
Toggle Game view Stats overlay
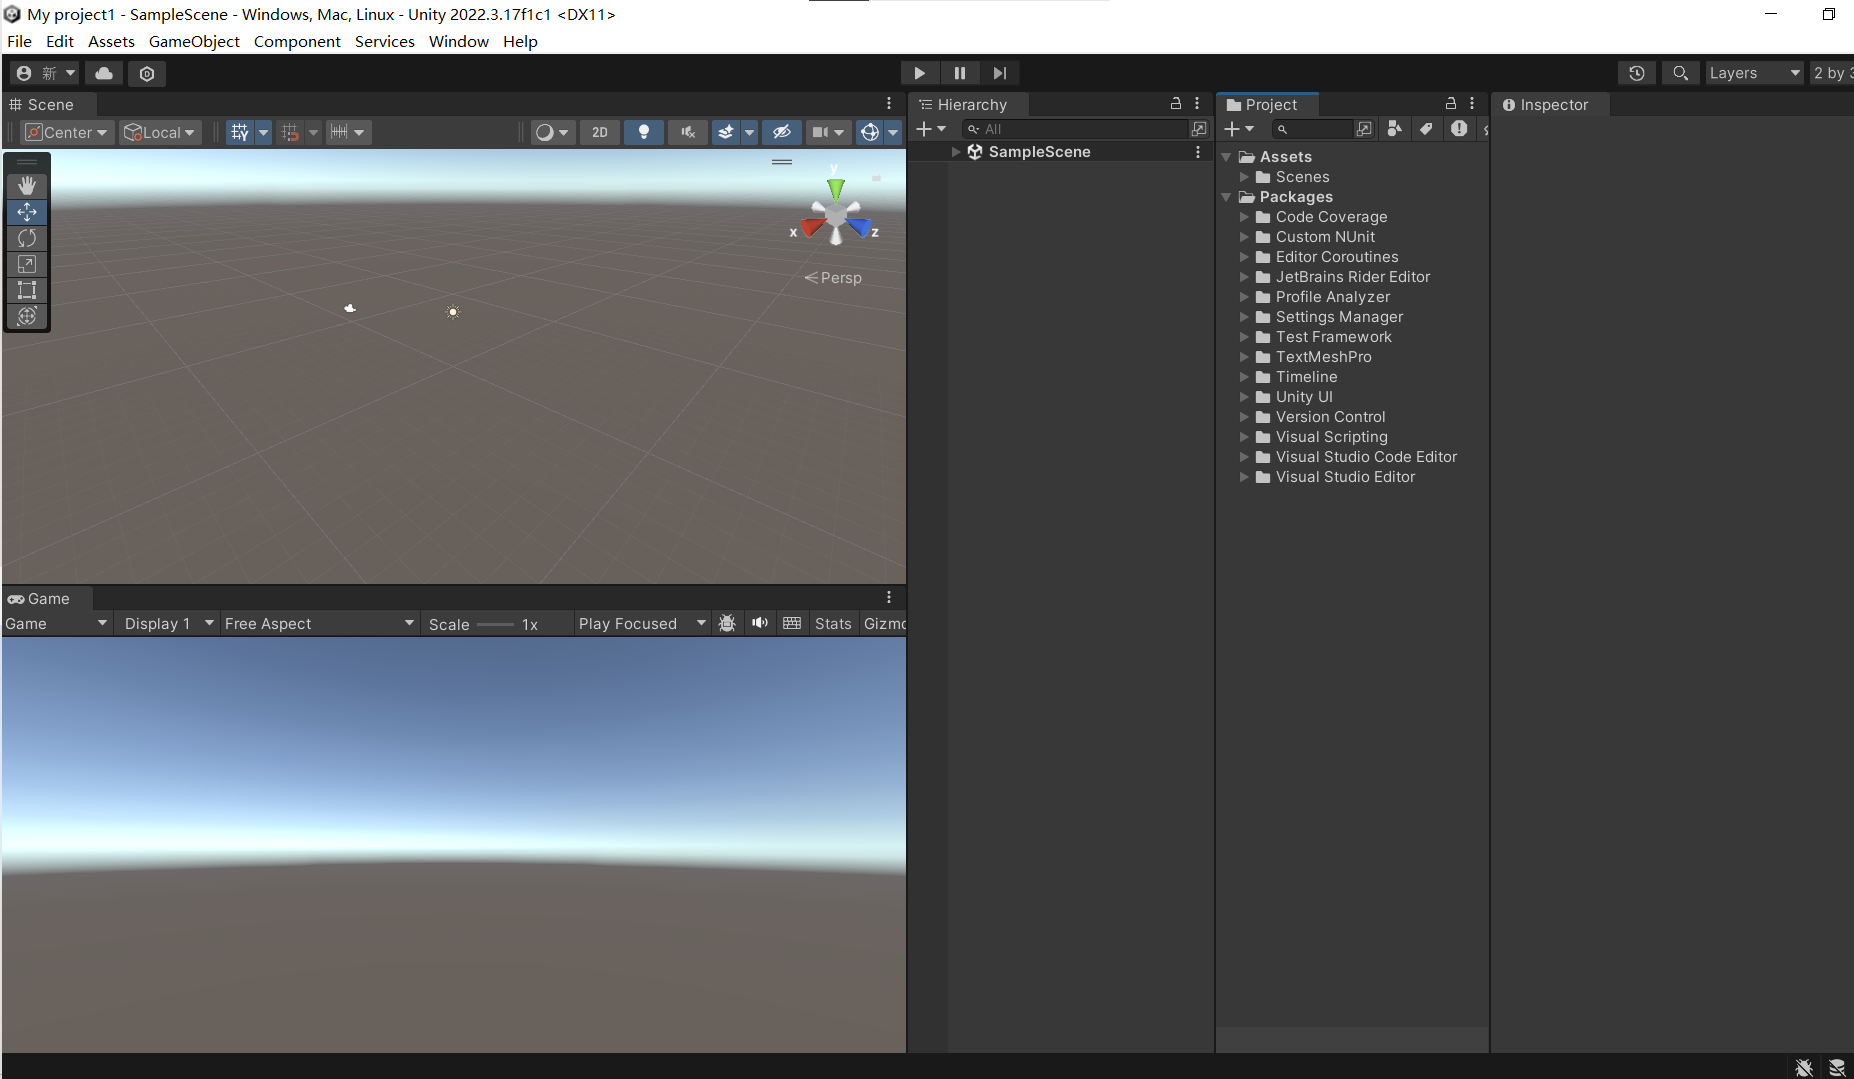tap(833, 624)
